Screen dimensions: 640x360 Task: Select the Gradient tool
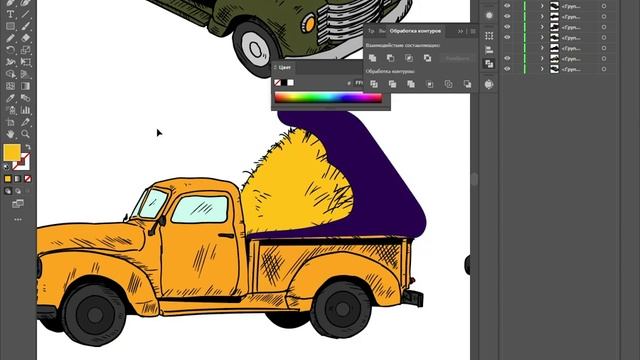point(25,86)
